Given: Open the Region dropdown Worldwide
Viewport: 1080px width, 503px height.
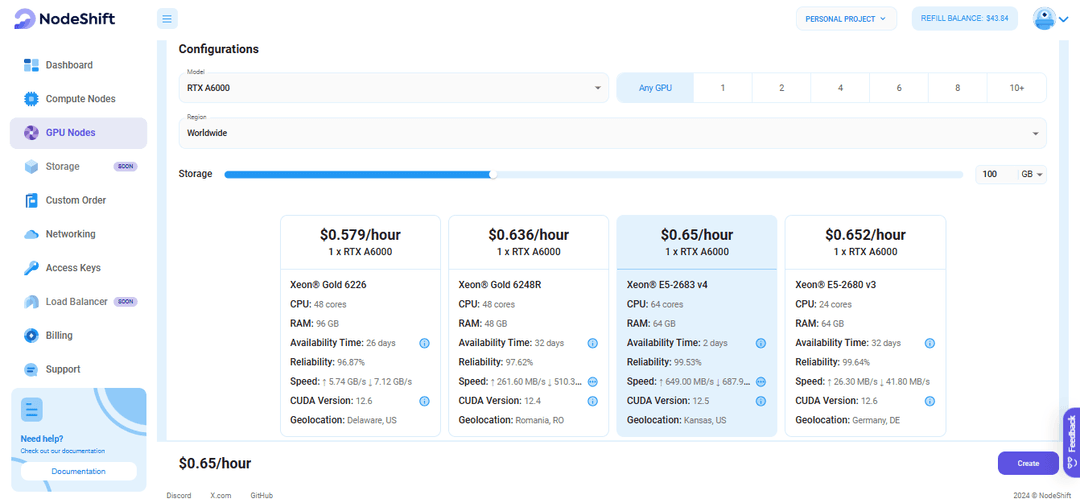Looking at the screenshot, I should pyautogui.click(x=612, y=133).
